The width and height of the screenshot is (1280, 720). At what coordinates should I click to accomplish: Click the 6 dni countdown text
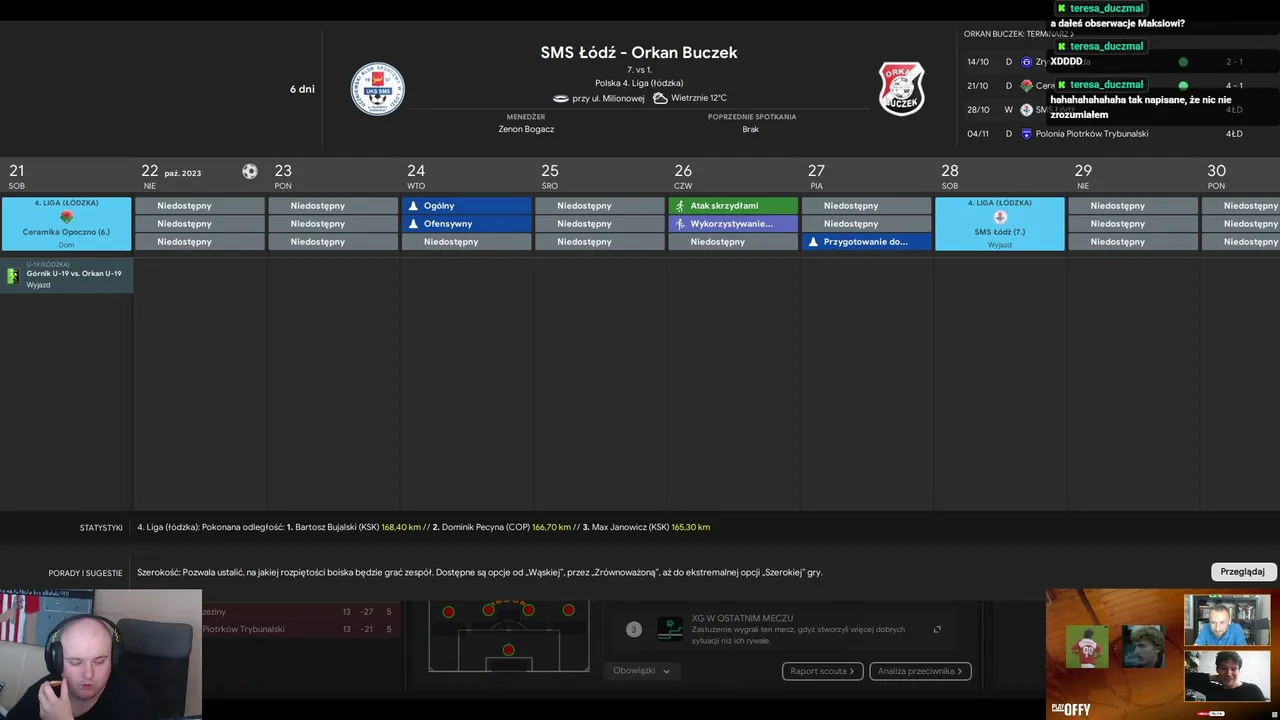[302, 89]
